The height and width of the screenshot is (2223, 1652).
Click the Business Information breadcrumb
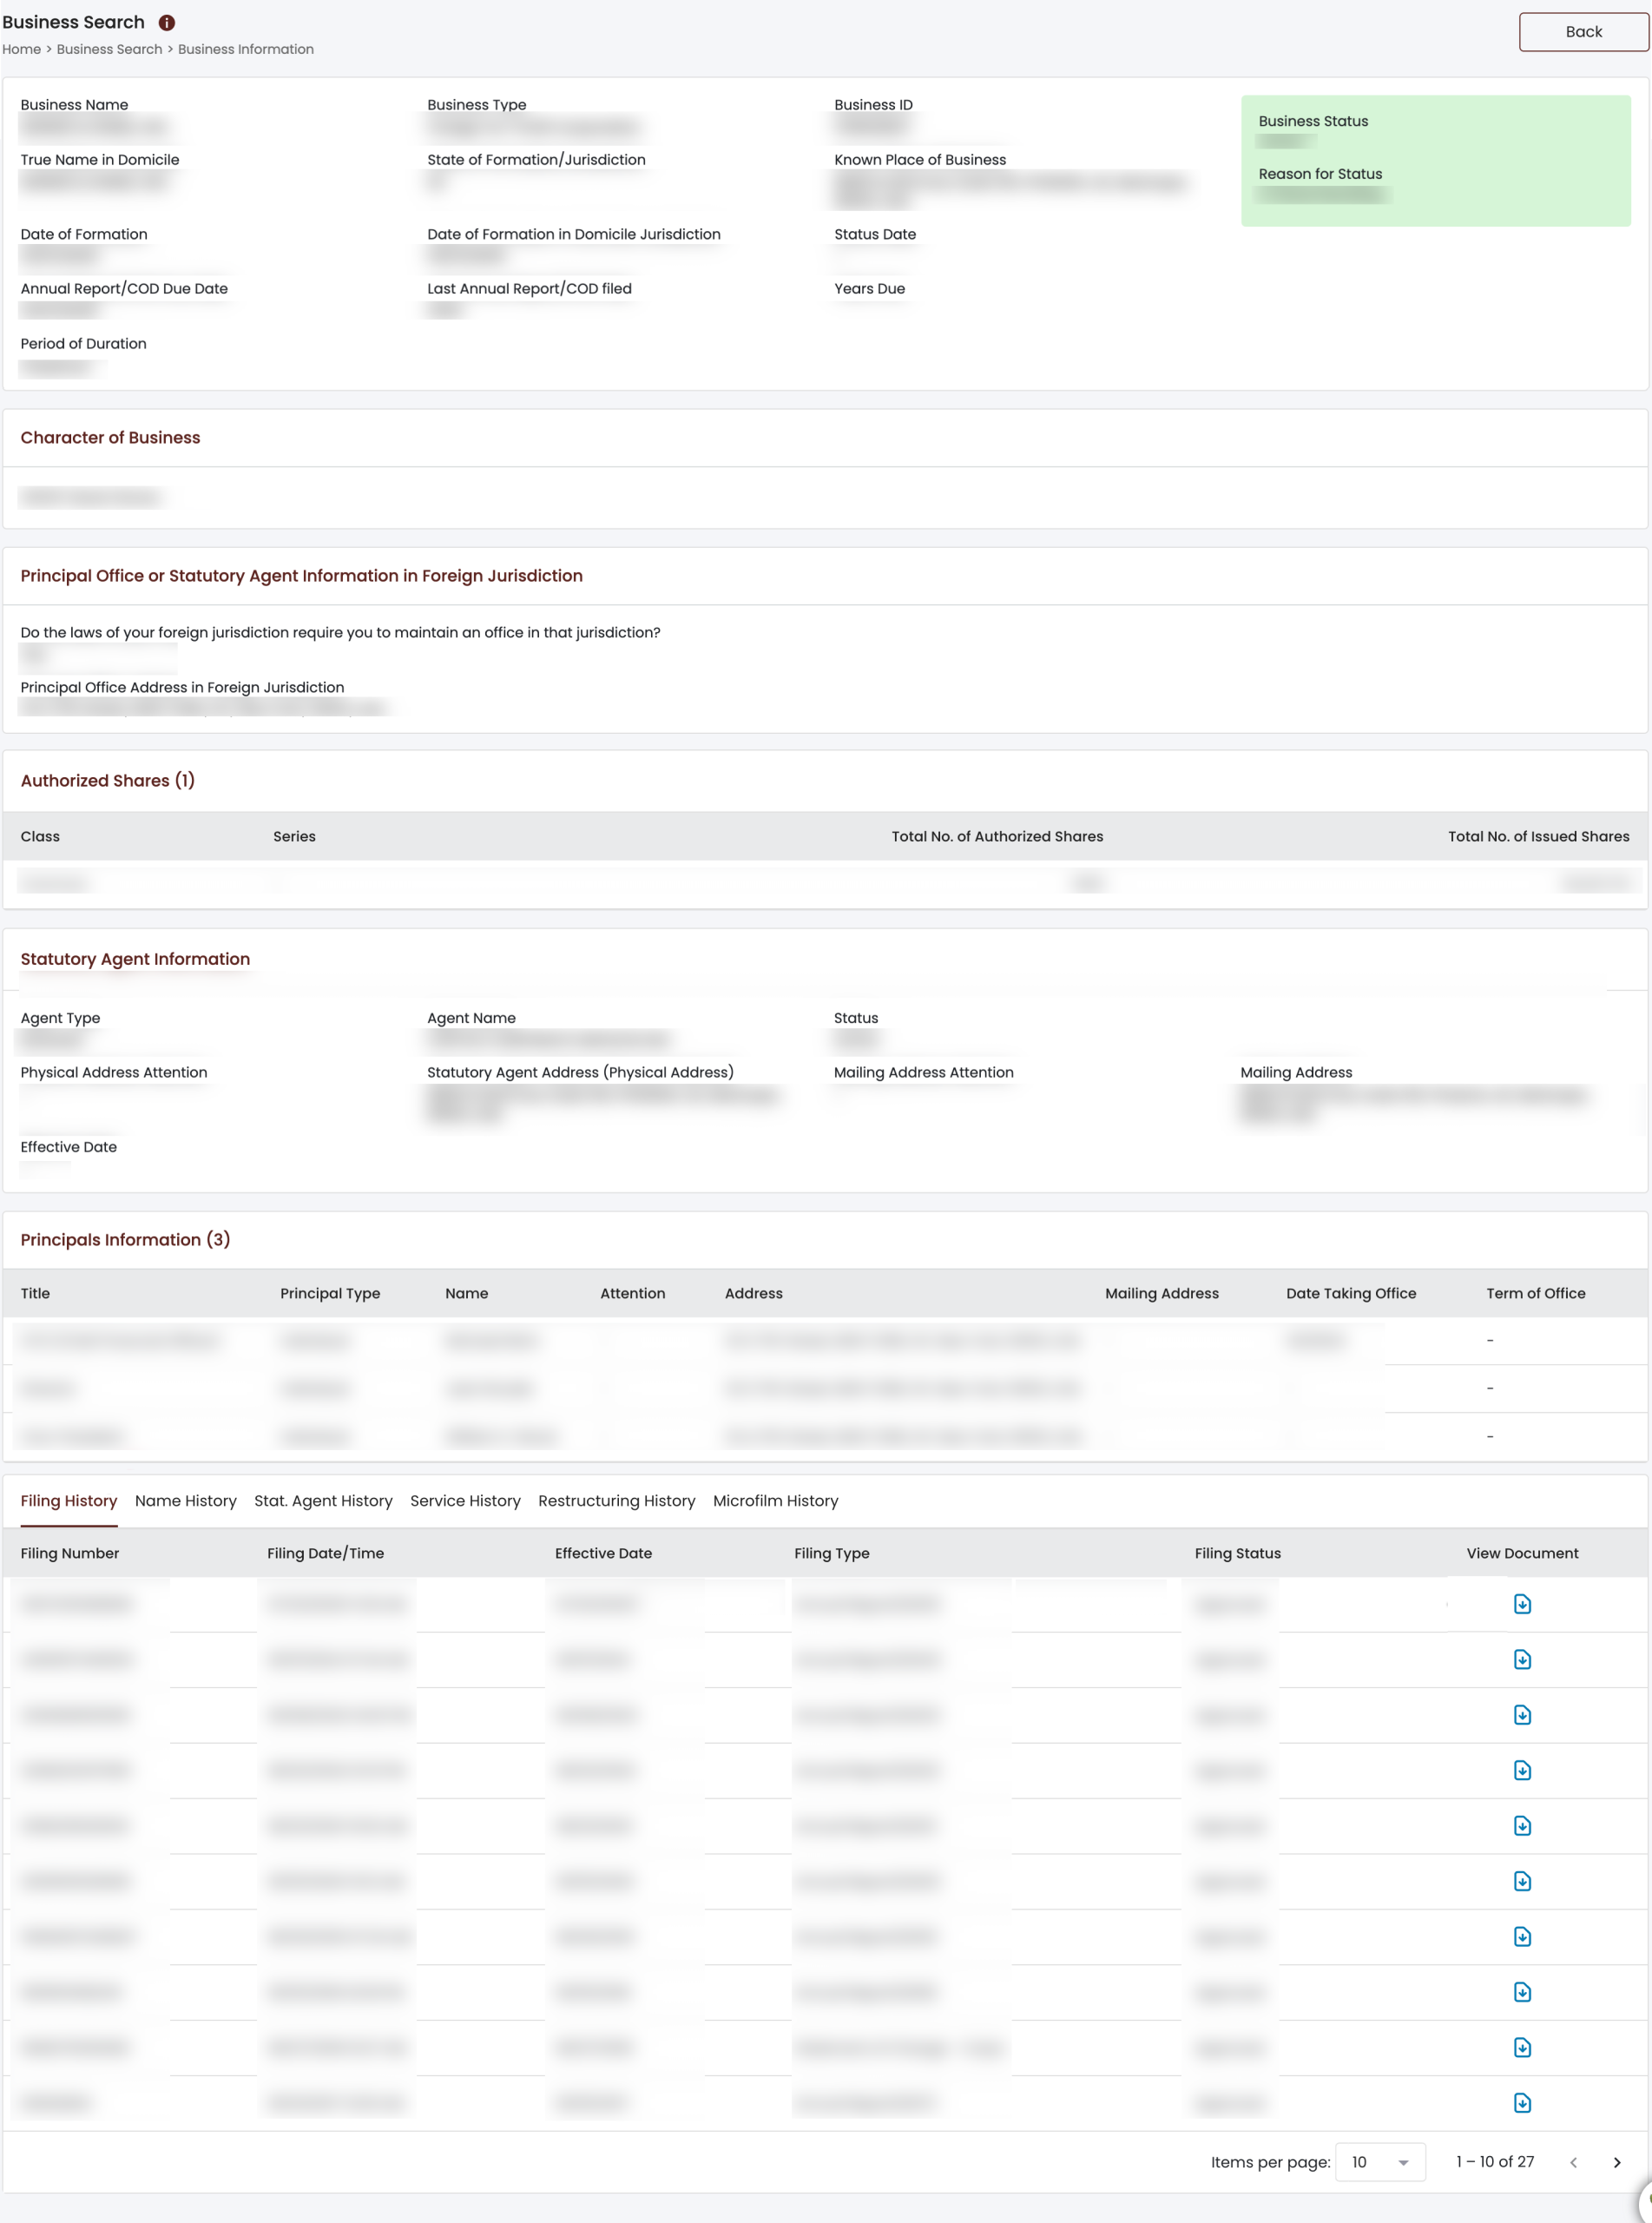(246, 49)
